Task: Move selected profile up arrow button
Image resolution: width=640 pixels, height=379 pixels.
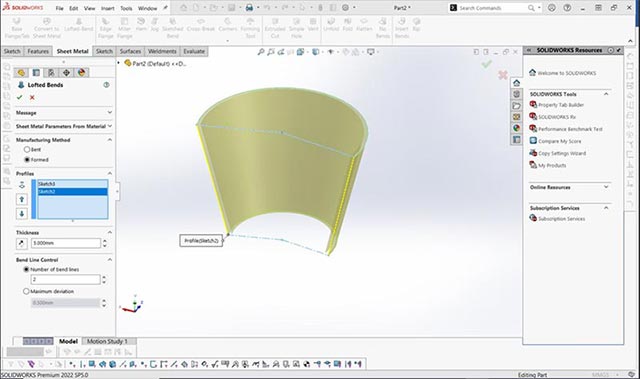Action: 22,199
